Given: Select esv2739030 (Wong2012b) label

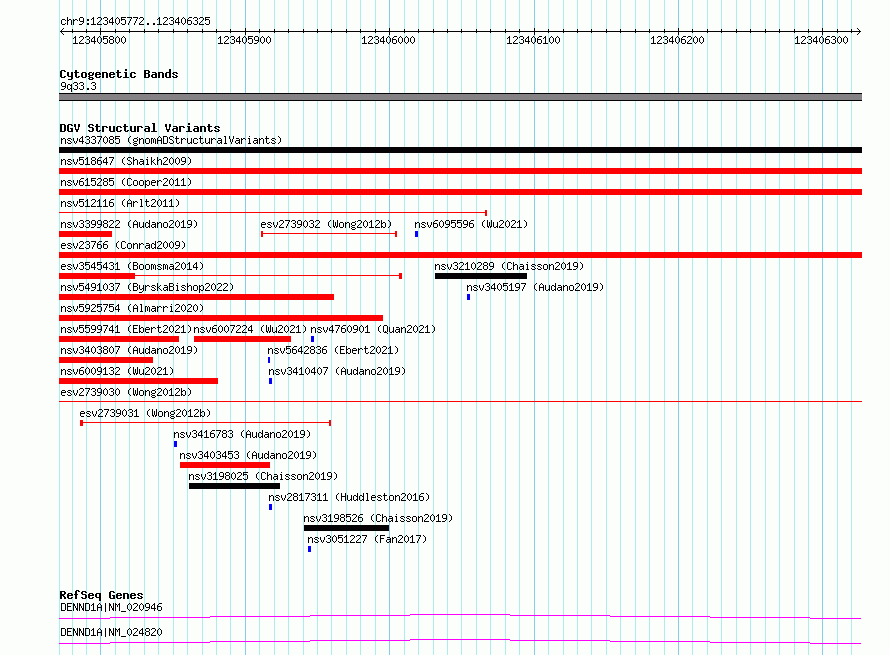Looking at the screenshot, I should pos(126,392).
